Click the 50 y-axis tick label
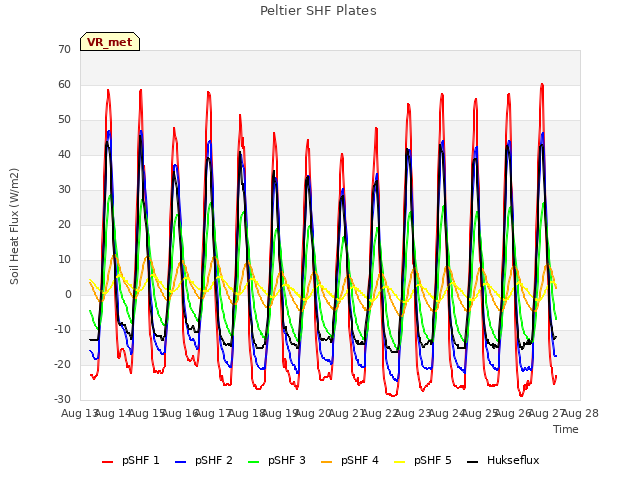Viewport: 640px width, 480px height. (64, 120)
